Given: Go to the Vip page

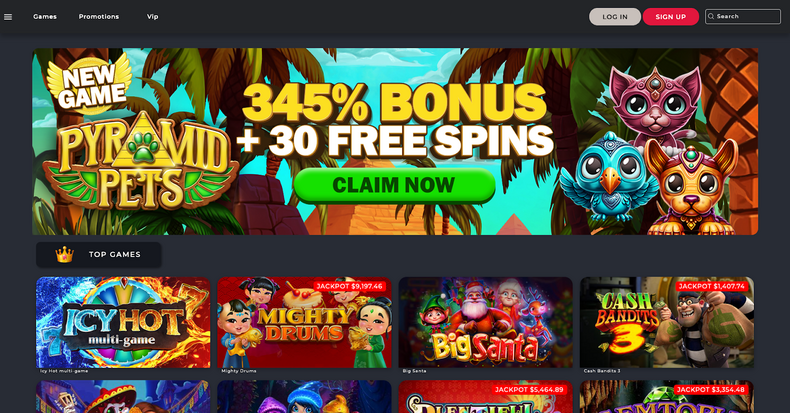Looking at the screenshot, I should 153,17.
